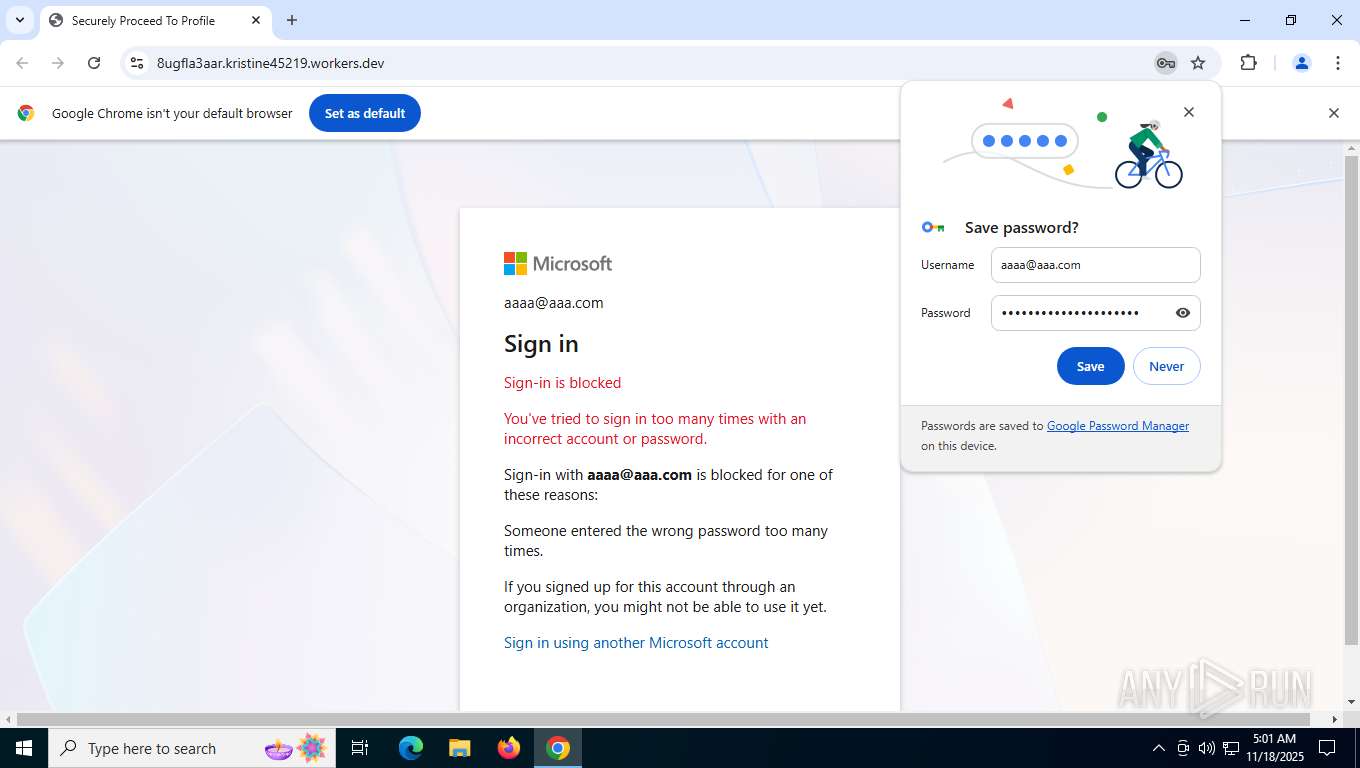Select the Securely Proceed To Profile tab
The width and height of the screenshot is (1360, 768).
coord(155,20)
